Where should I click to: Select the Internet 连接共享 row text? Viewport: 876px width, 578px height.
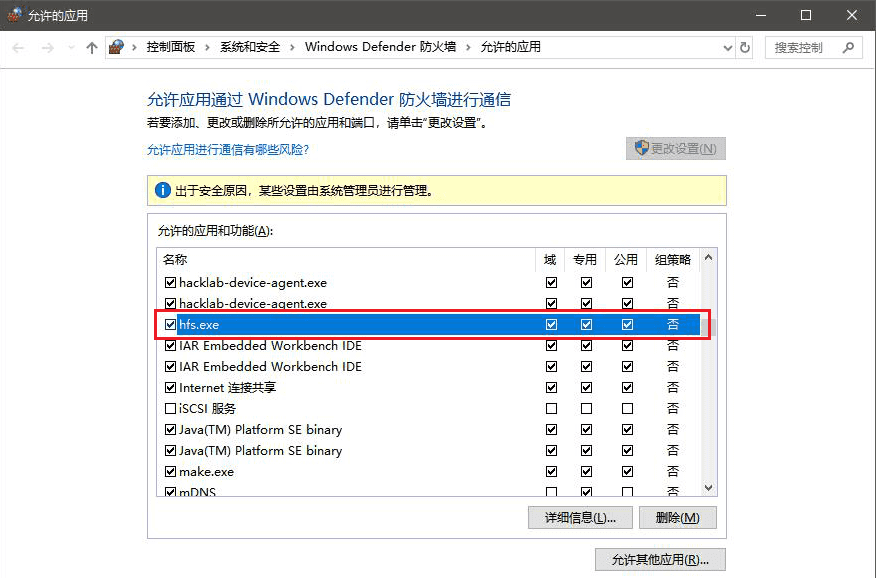pos(227,388)
